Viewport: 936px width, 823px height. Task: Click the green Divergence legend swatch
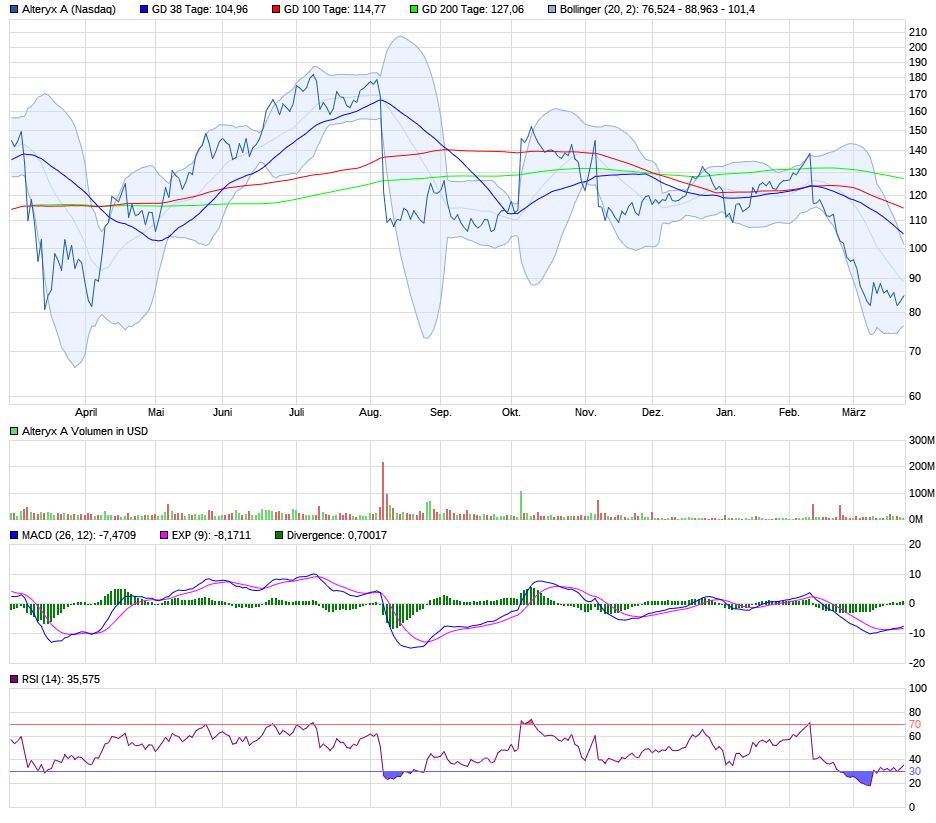point(279,535)
